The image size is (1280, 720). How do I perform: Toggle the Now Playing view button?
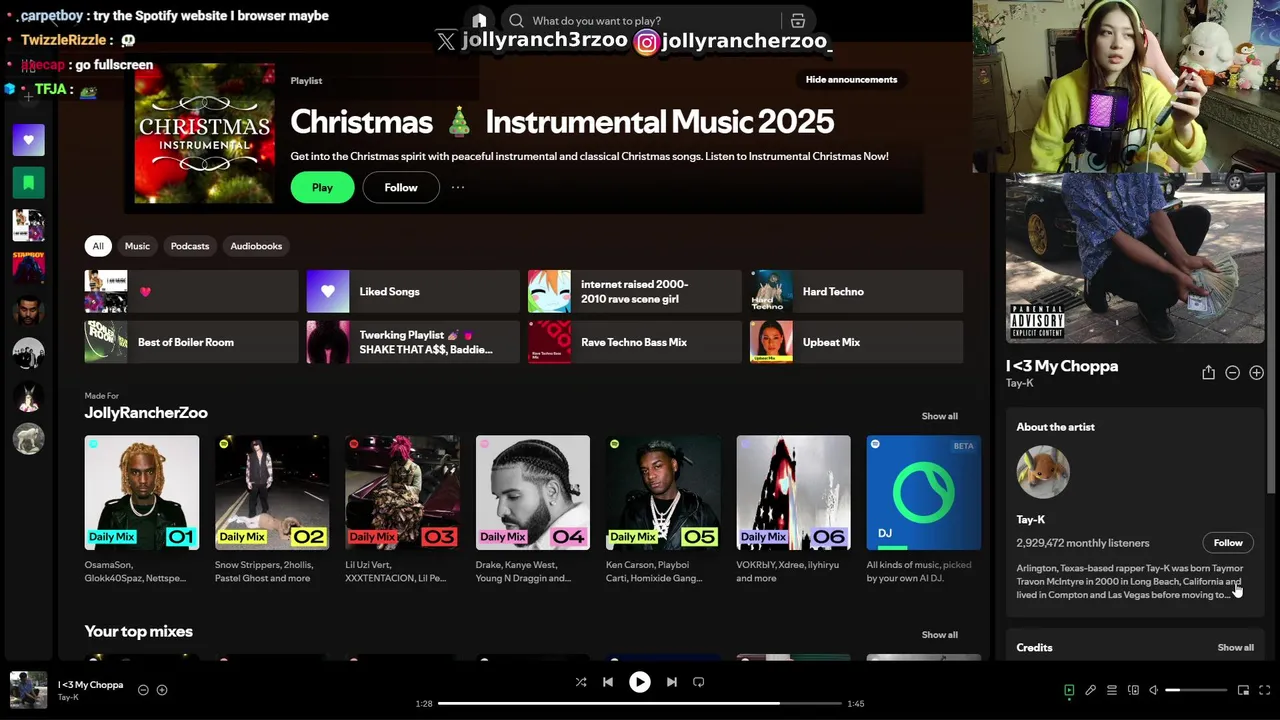click(x=1069, y=690)
